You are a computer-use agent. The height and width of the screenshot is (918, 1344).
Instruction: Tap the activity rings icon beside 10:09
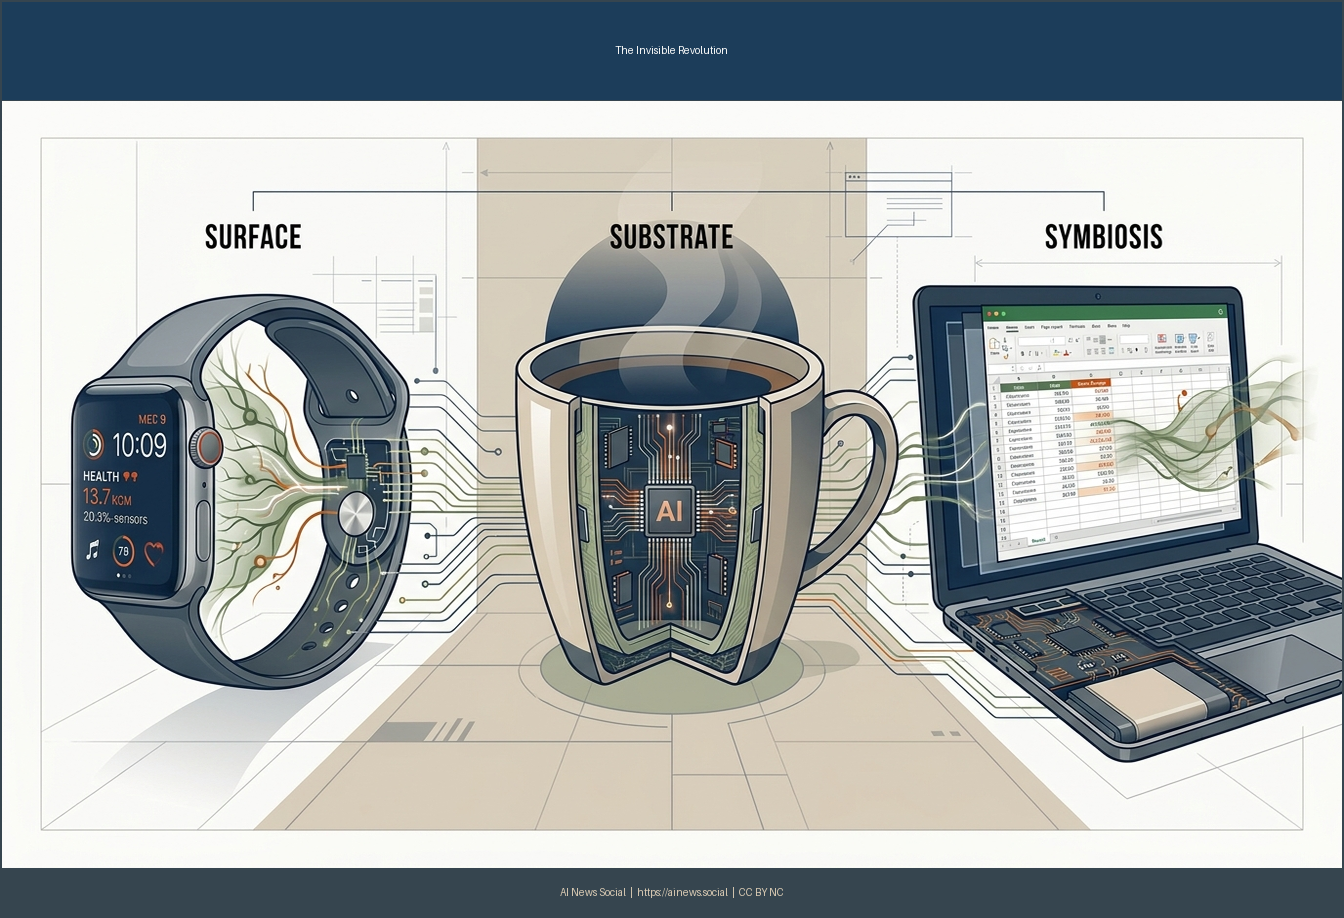point(93,443)
